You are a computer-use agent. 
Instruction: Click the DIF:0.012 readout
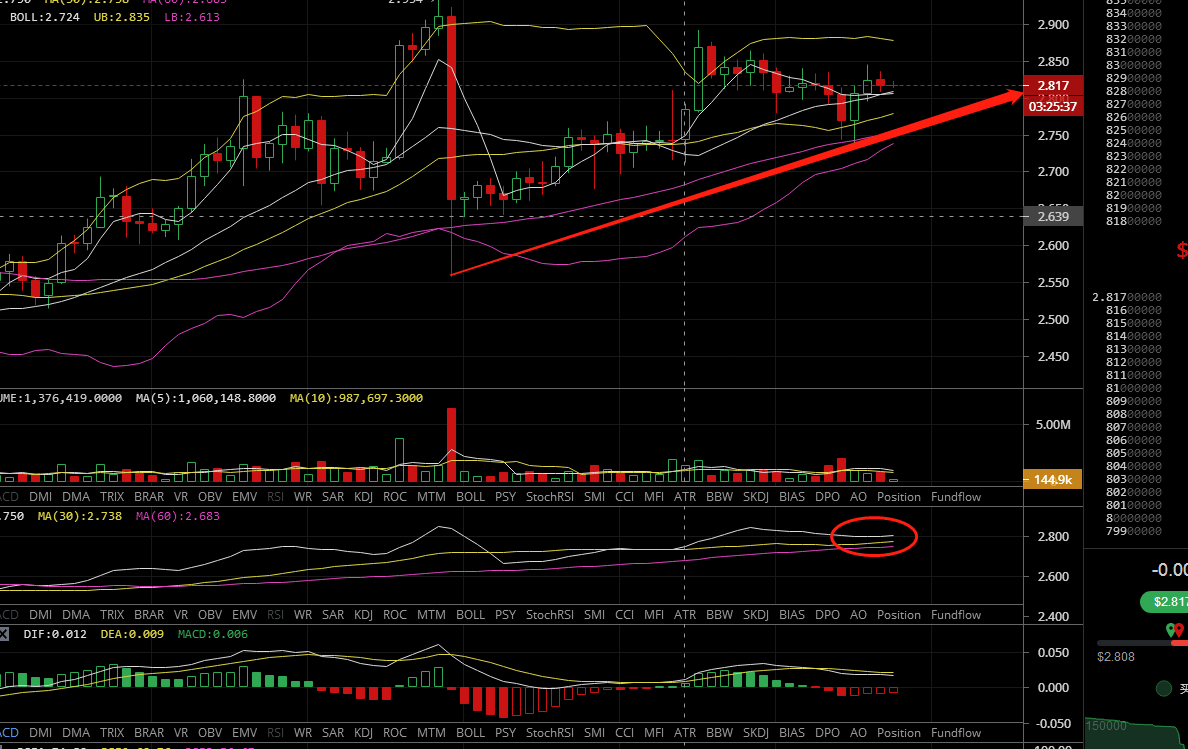coord(55,634)
